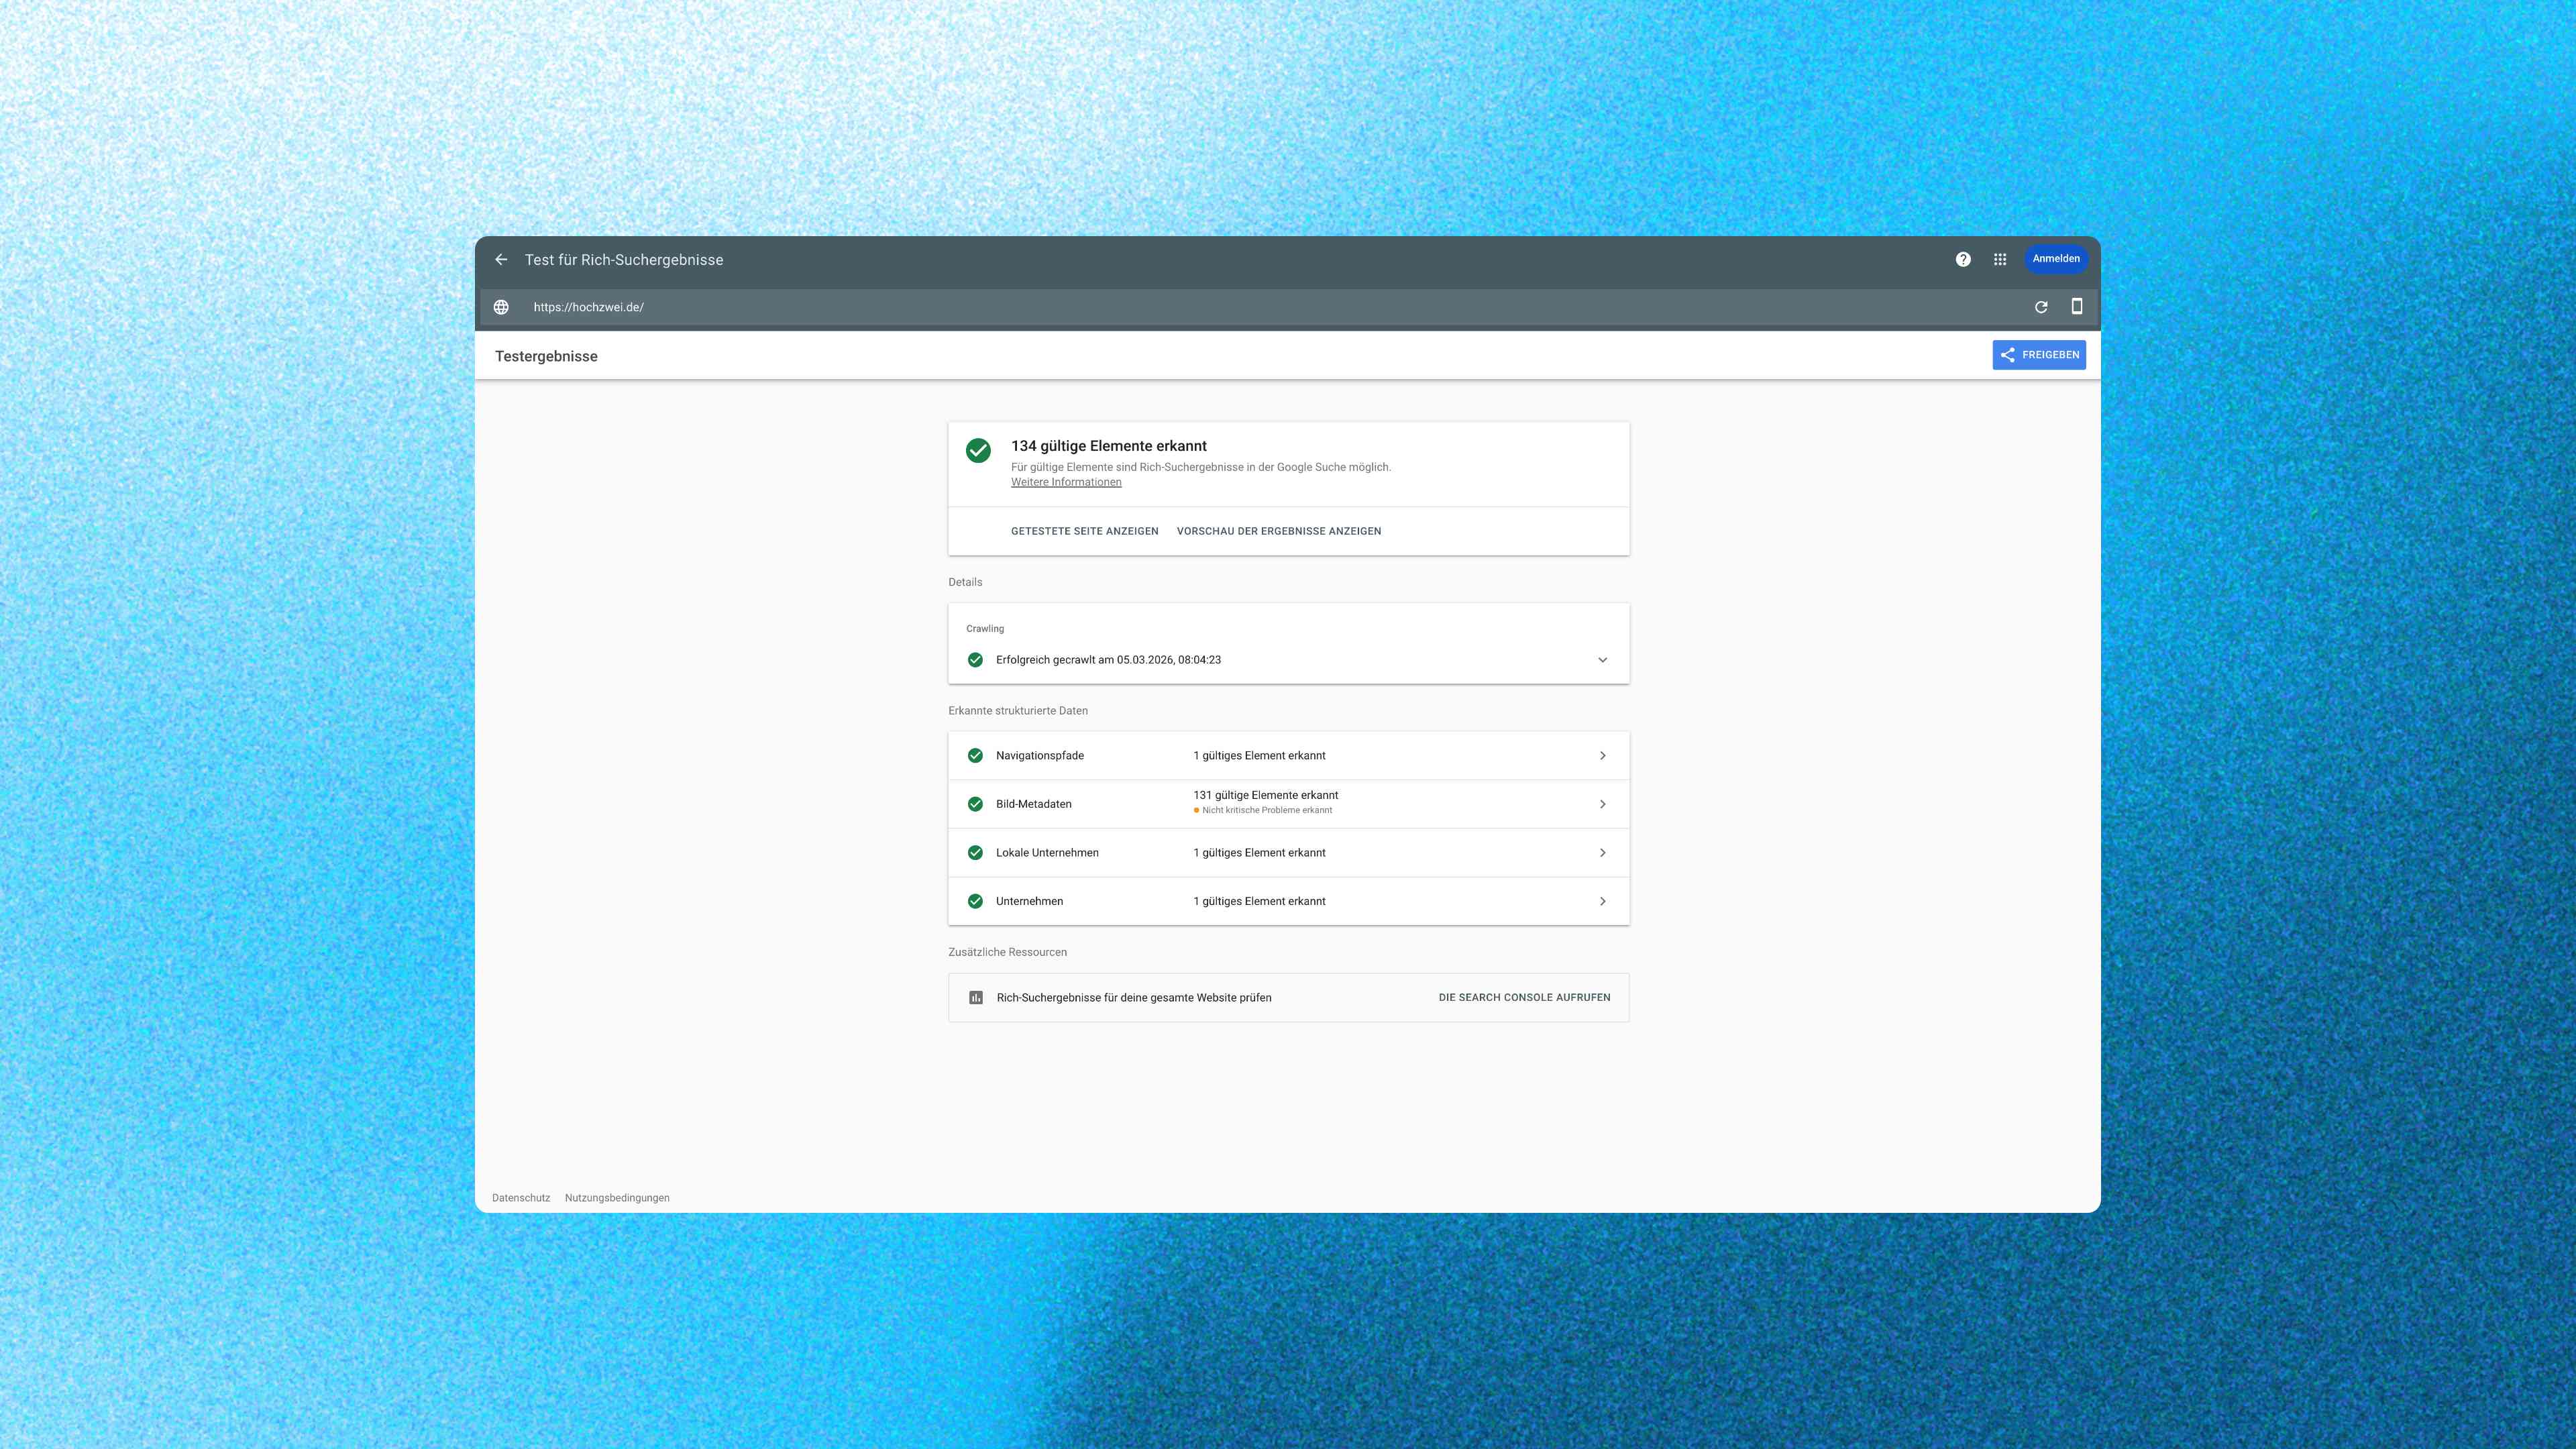Image resolution: width=2576 pixels, height=1449 pixels.
Task: Open Navigationspfade row chevron
Action: pyautogui.click(x=1602, y=756)
